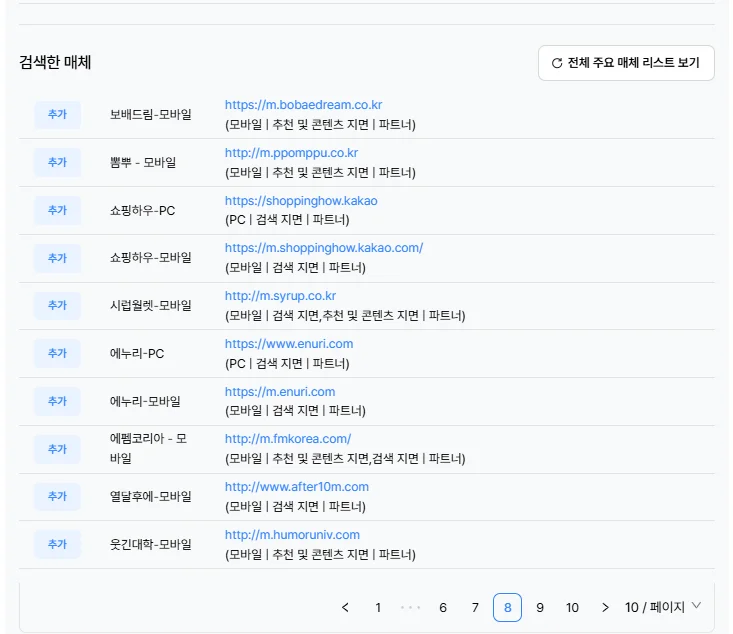Jump to page 9
Screen dimensions: 733x634
[540, 607]
